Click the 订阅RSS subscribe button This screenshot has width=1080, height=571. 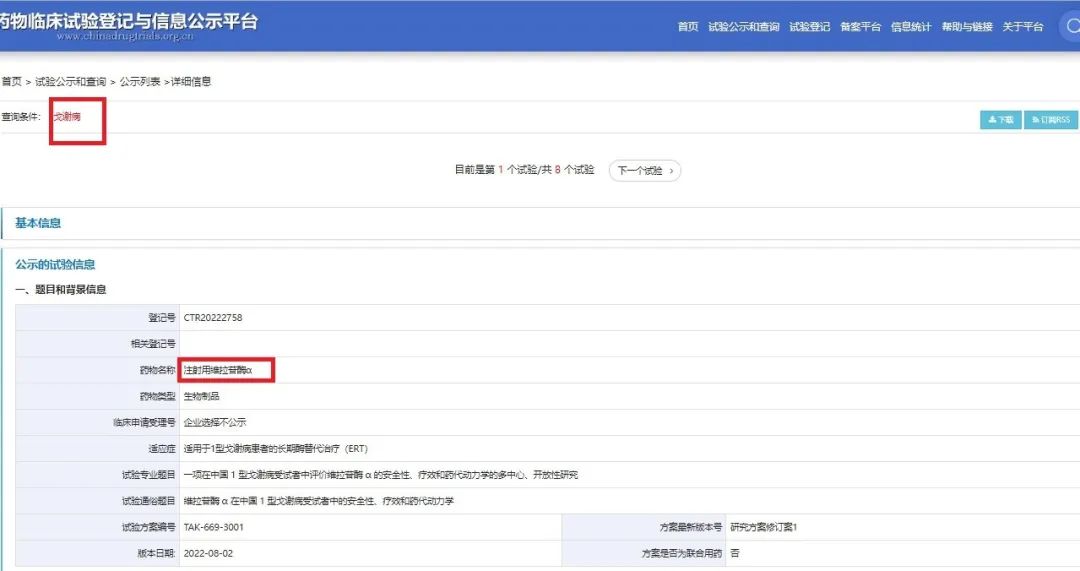[x=1051, y=120]
